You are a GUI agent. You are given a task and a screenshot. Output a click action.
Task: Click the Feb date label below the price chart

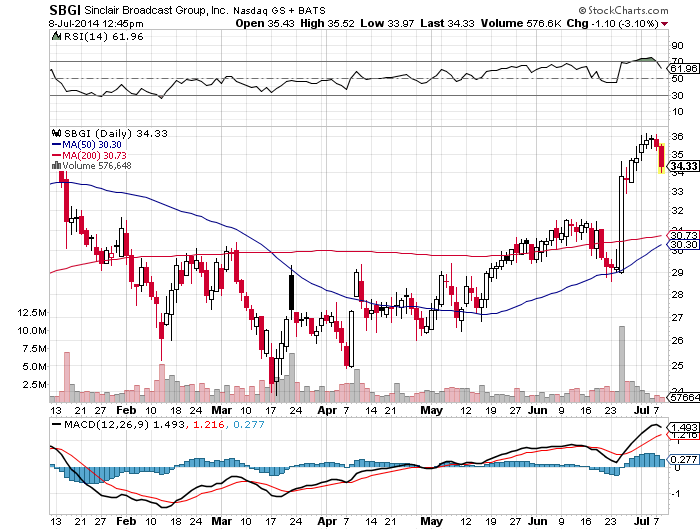tap(126, 410)
